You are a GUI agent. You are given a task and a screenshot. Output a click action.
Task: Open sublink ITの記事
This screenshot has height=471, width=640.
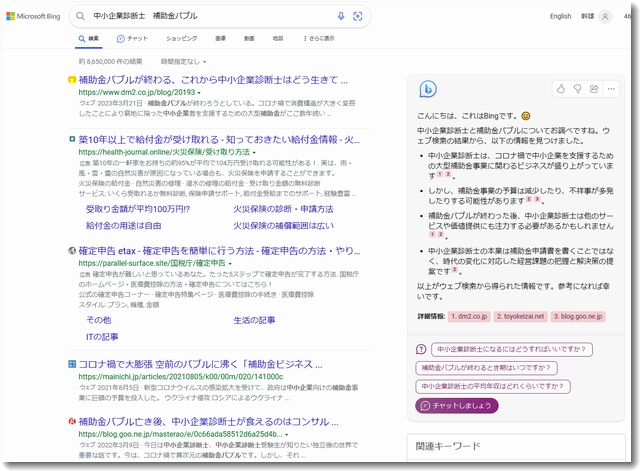(102, 337)
